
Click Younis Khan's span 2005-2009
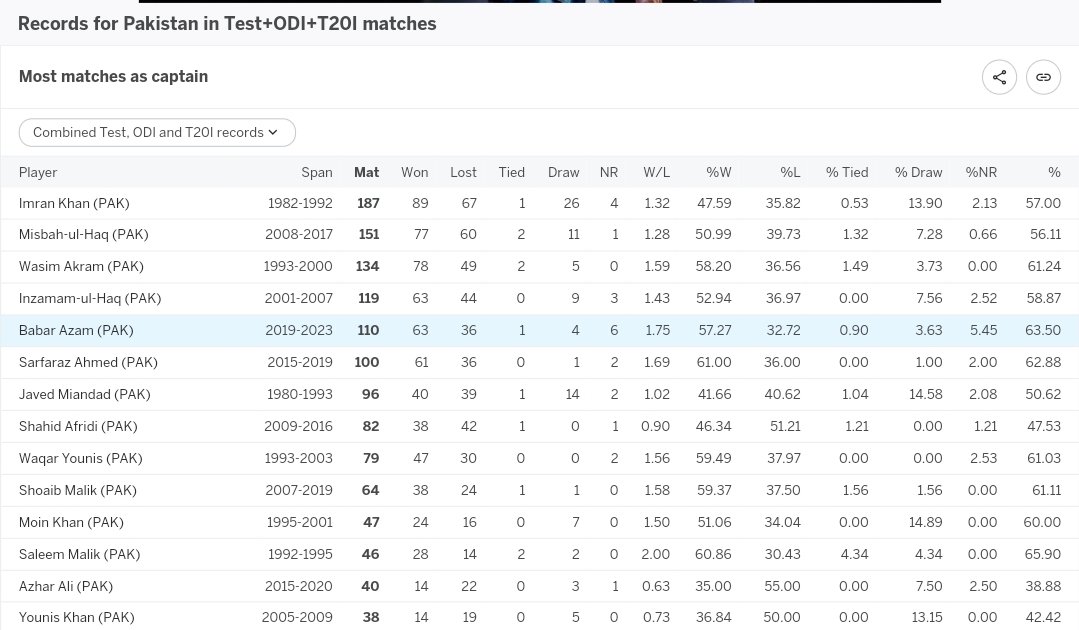tap(297, 618)
